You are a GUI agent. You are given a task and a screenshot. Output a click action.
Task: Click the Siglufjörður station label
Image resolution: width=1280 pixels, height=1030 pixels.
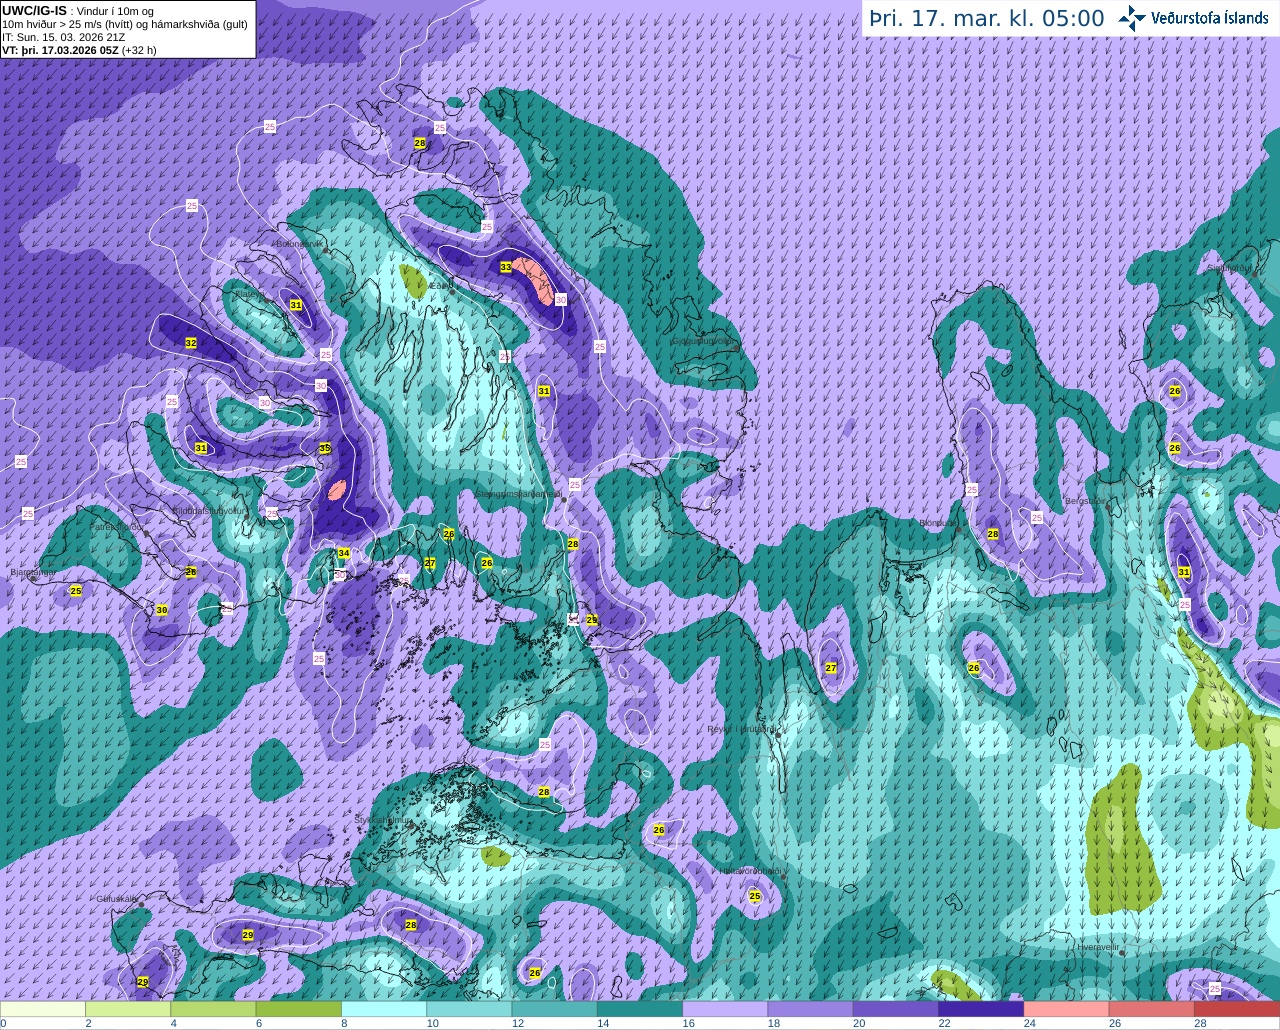(x=1229, y=268)
